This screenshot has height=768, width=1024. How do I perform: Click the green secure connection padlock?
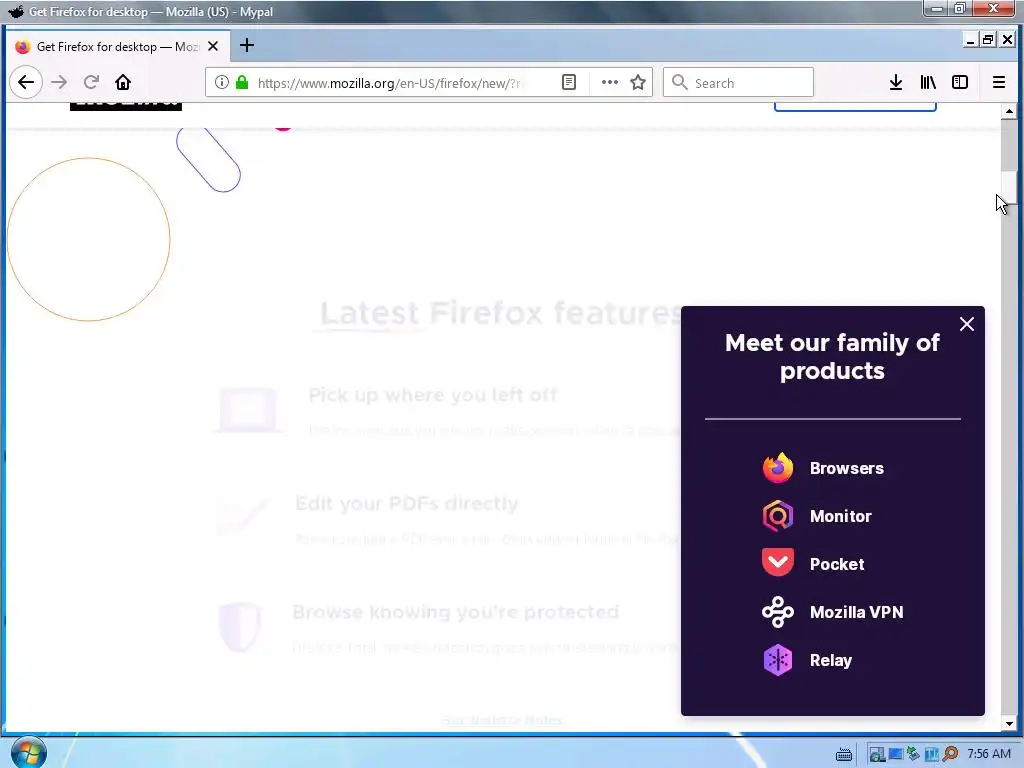coord(242,82)
